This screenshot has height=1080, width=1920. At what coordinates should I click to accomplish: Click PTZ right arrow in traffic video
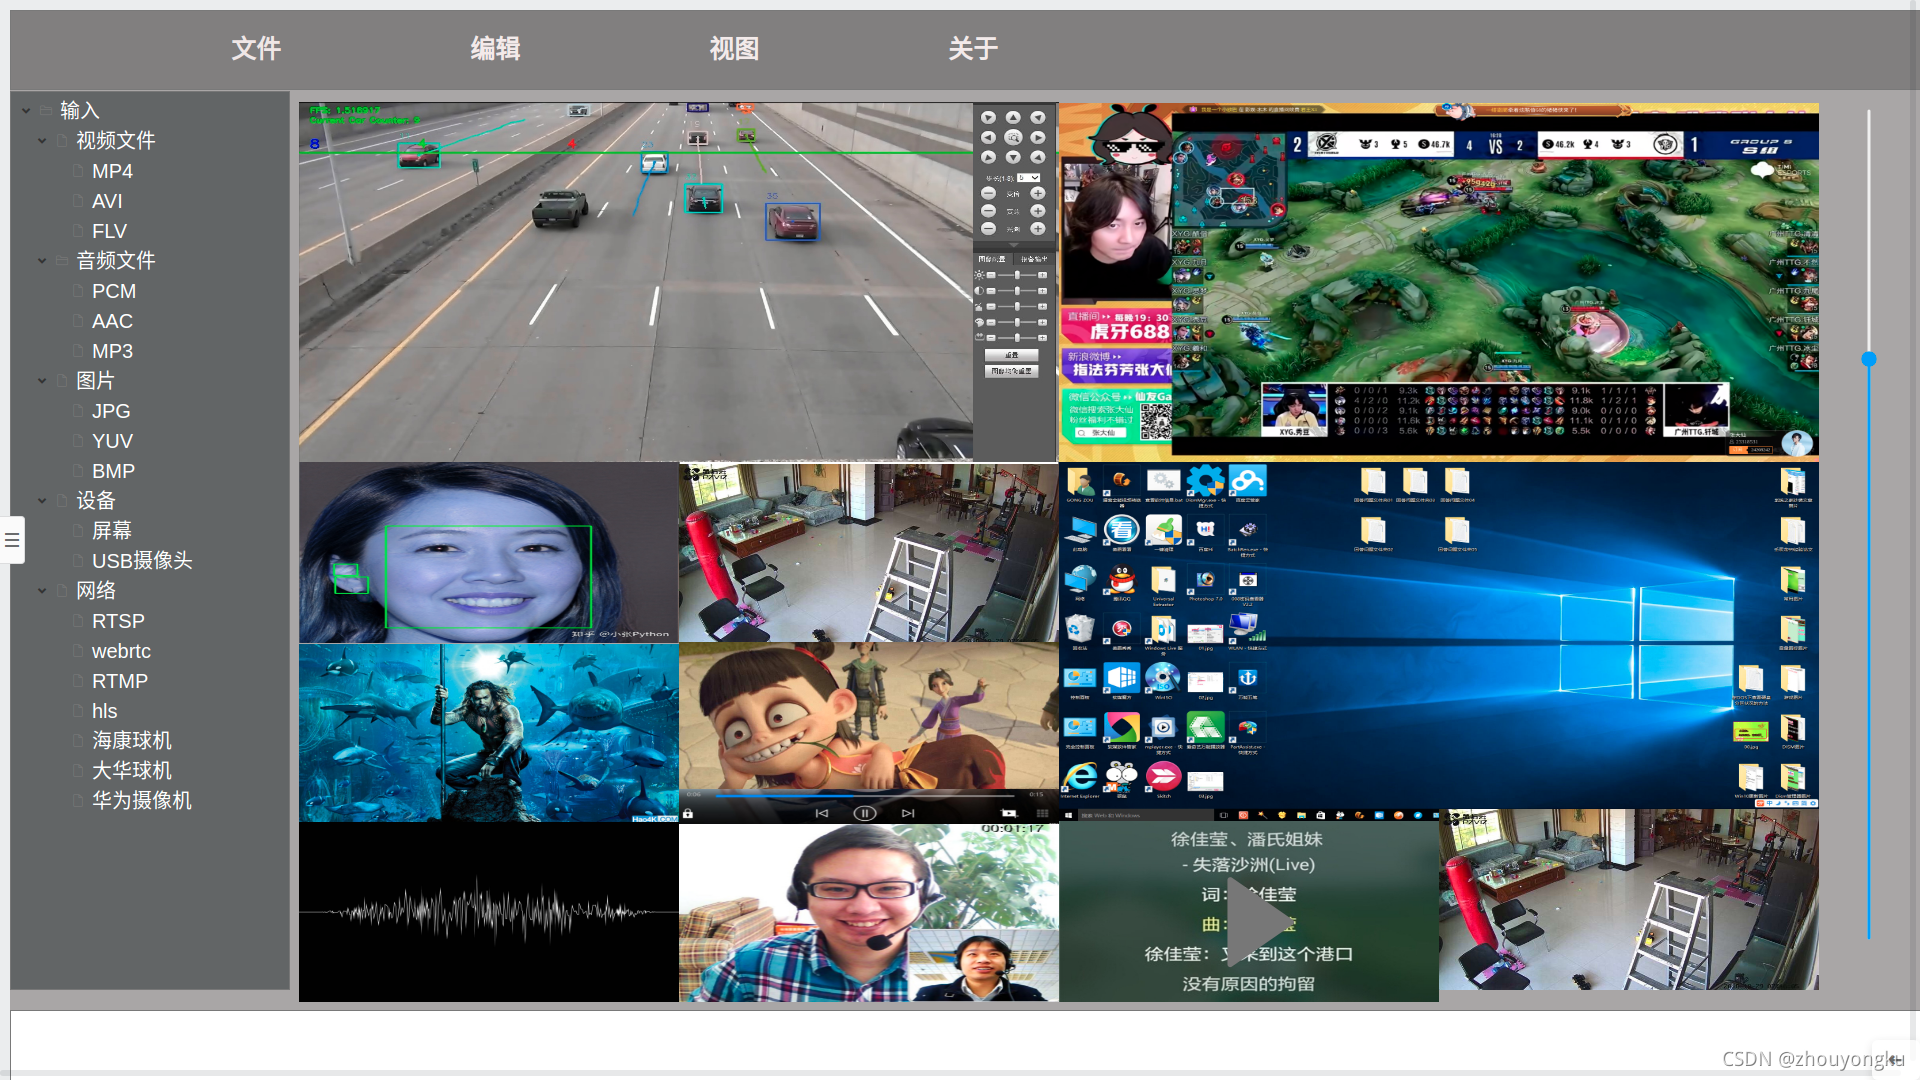pos(1038,137)
